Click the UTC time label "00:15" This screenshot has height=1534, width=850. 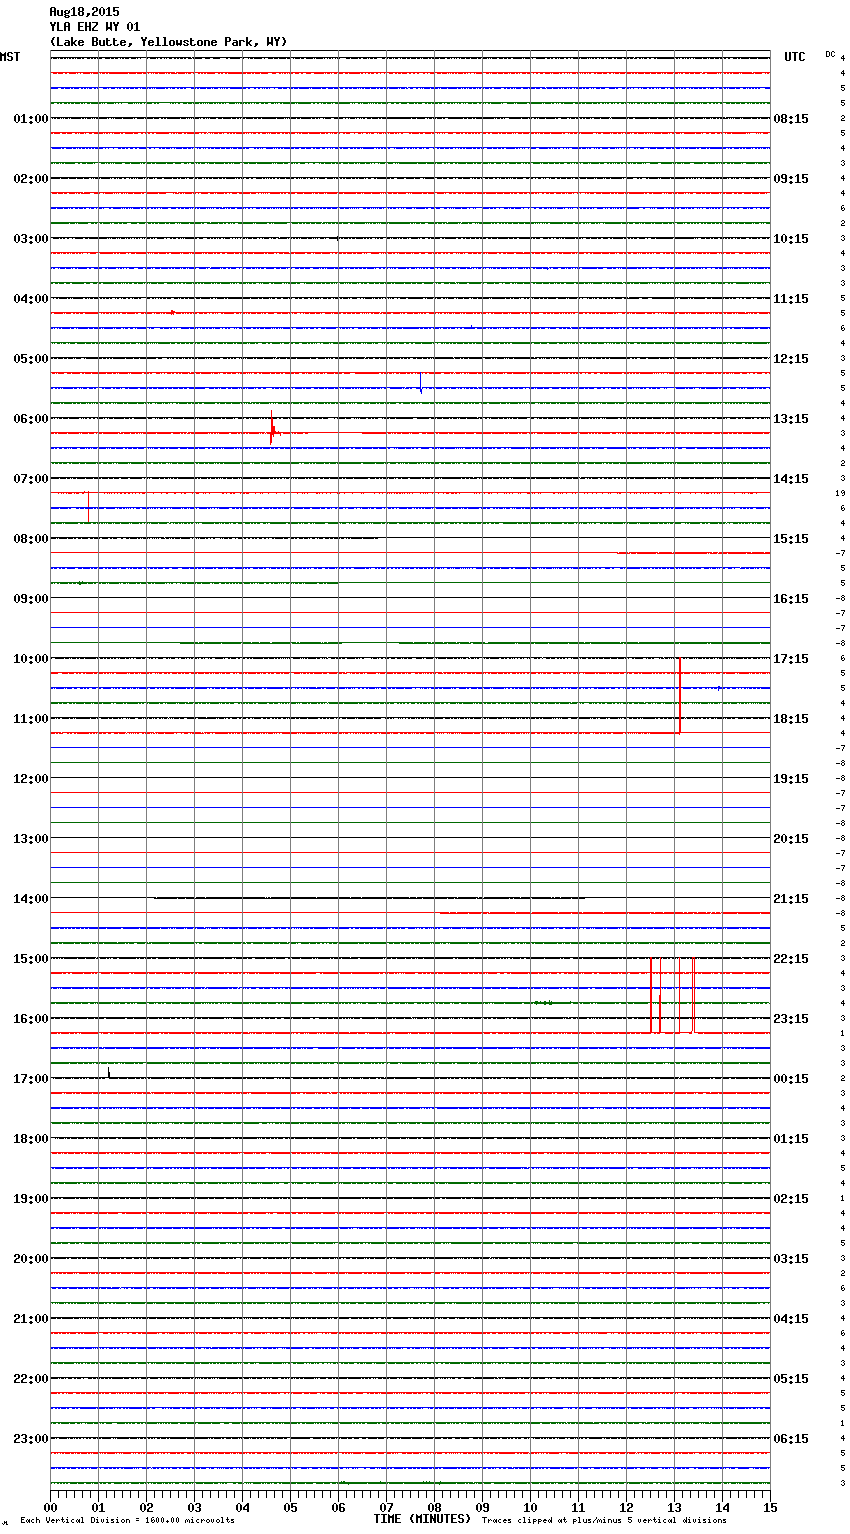click(791, 1079)
